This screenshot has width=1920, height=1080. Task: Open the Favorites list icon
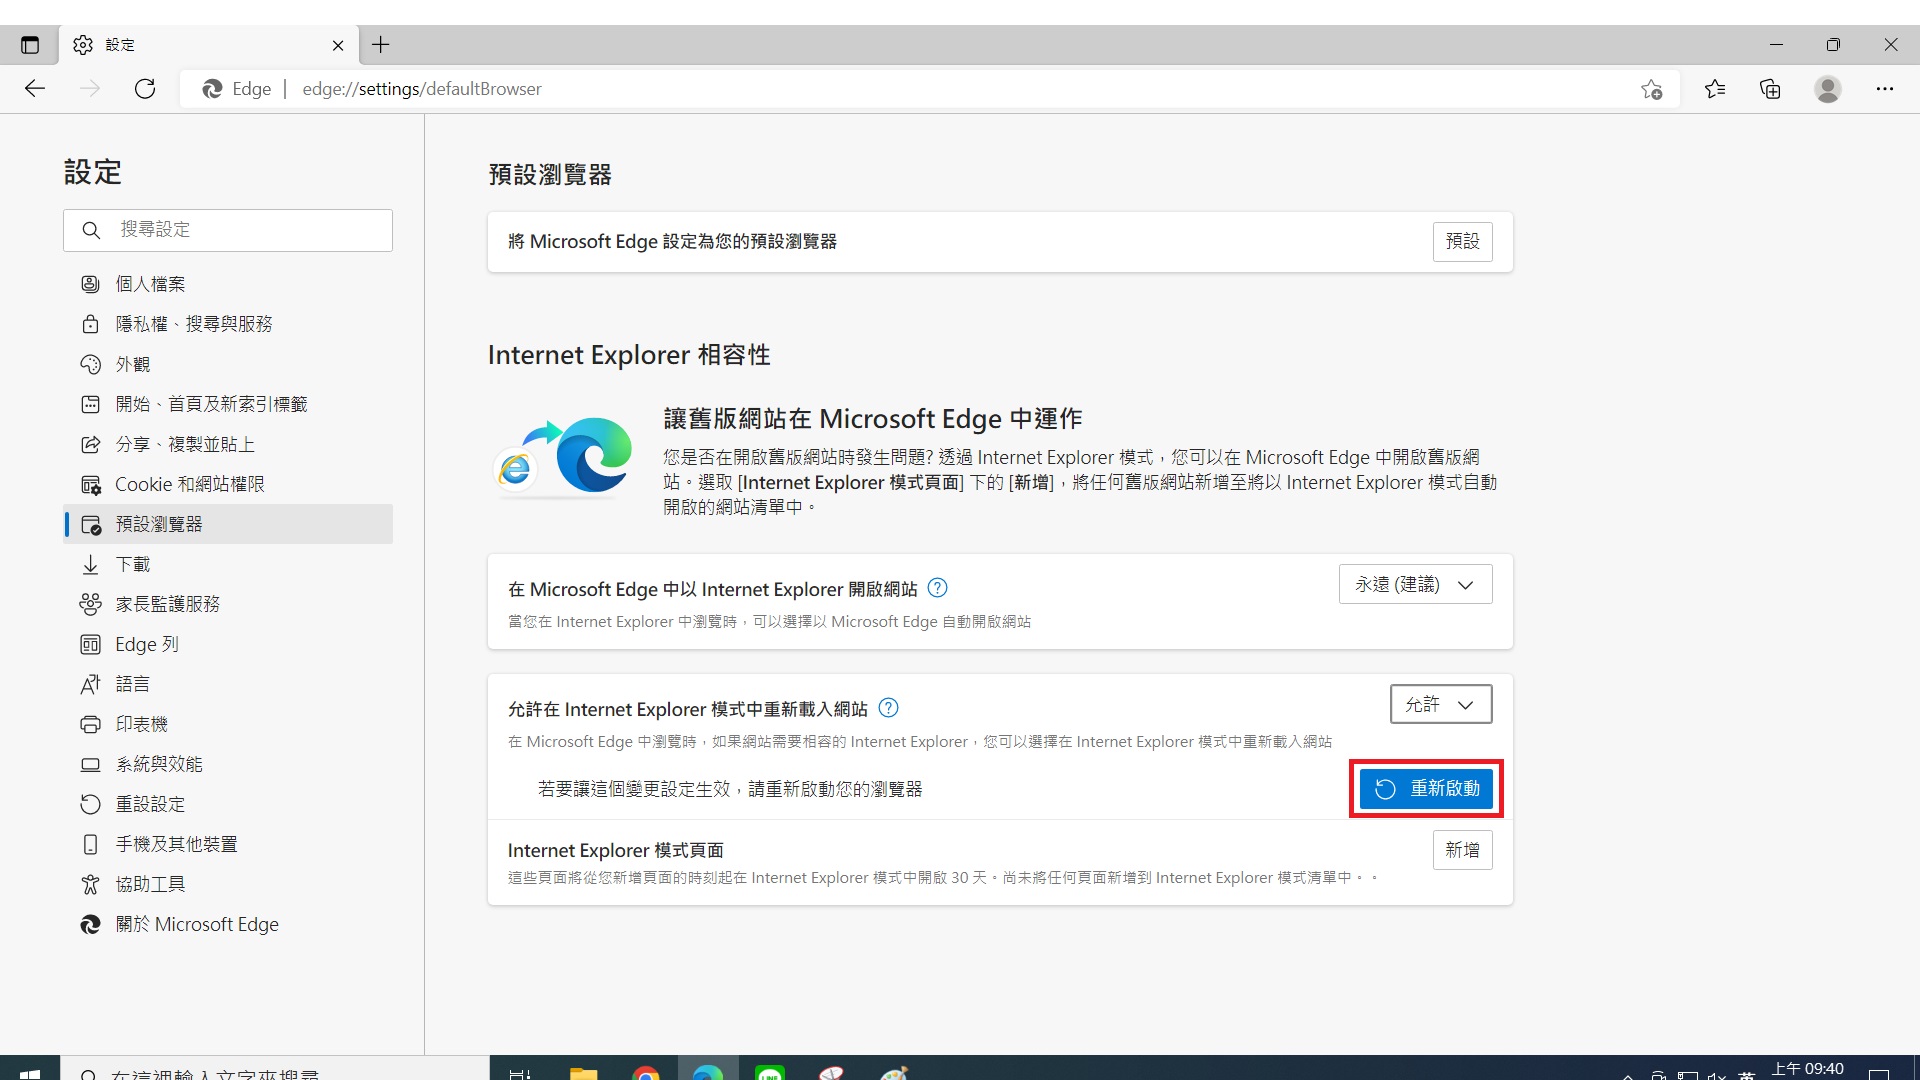(1715, 89)
